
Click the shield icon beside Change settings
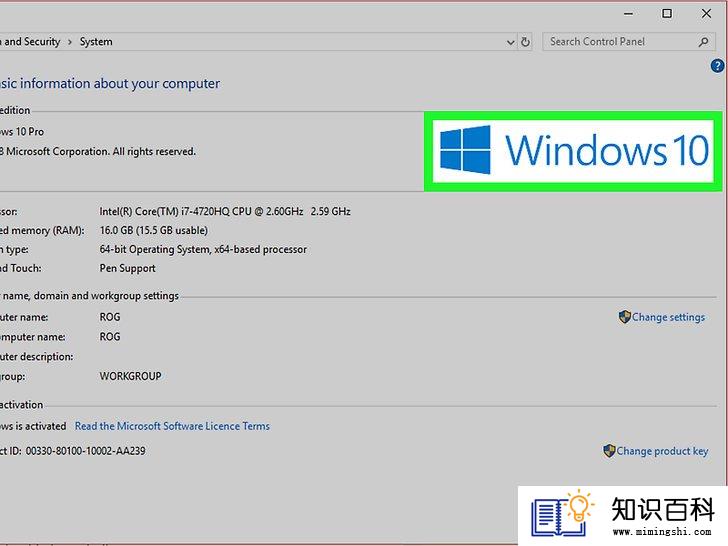coord(624,317)
